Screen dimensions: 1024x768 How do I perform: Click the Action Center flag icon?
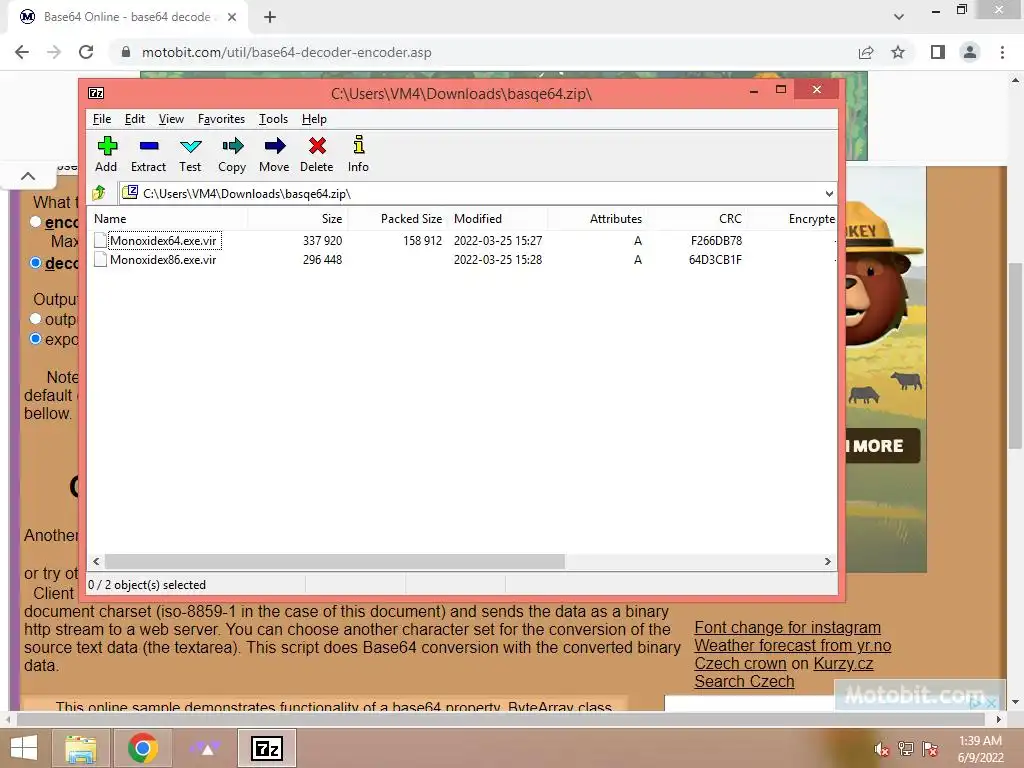tap(930, 749)
